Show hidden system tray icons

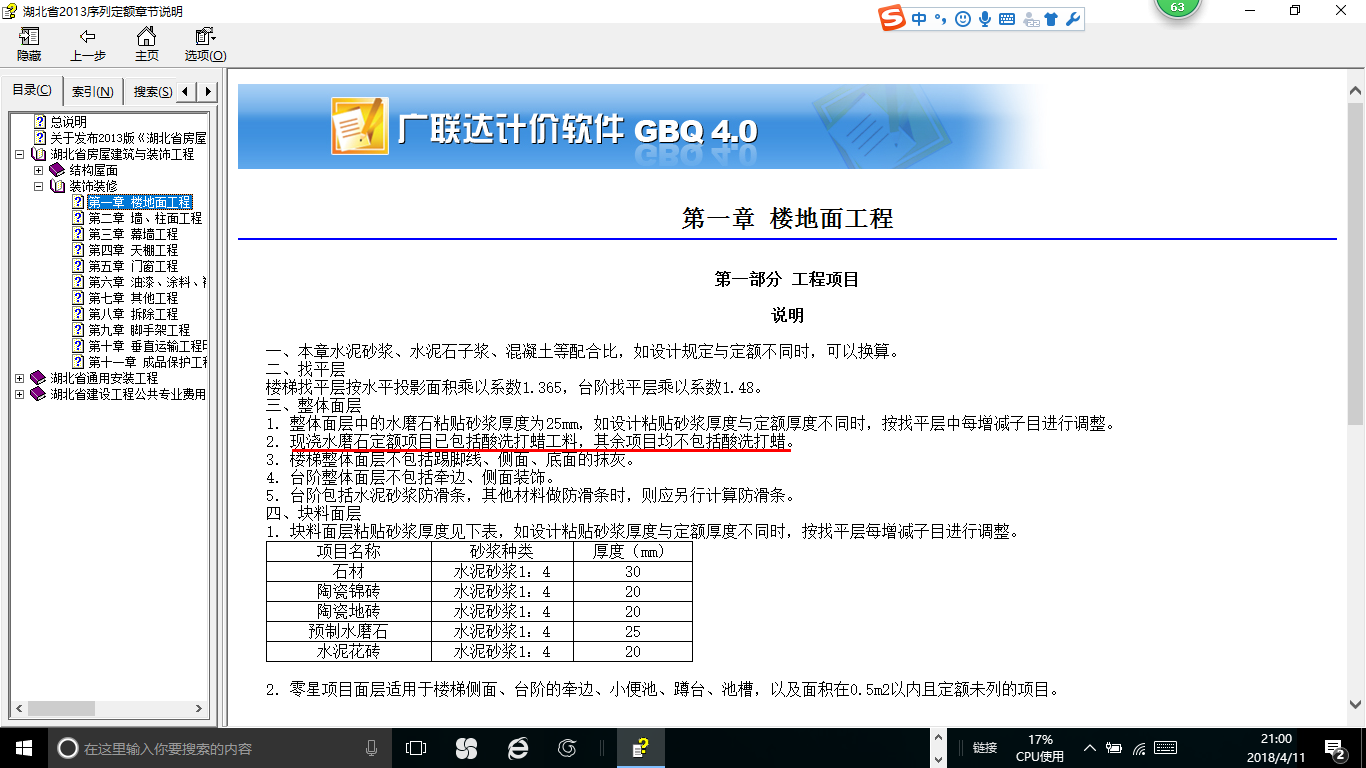point(1088,747)
